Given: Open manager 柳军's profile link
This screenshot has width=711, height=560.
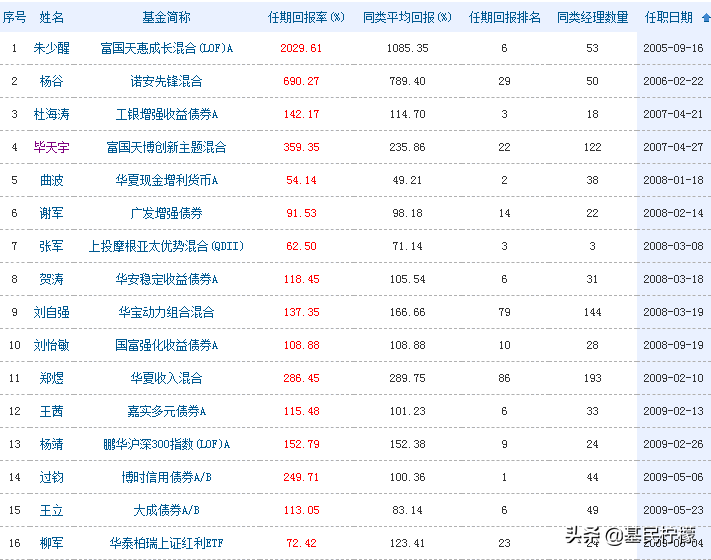Looking at the screenshot, I should point(51,543).
